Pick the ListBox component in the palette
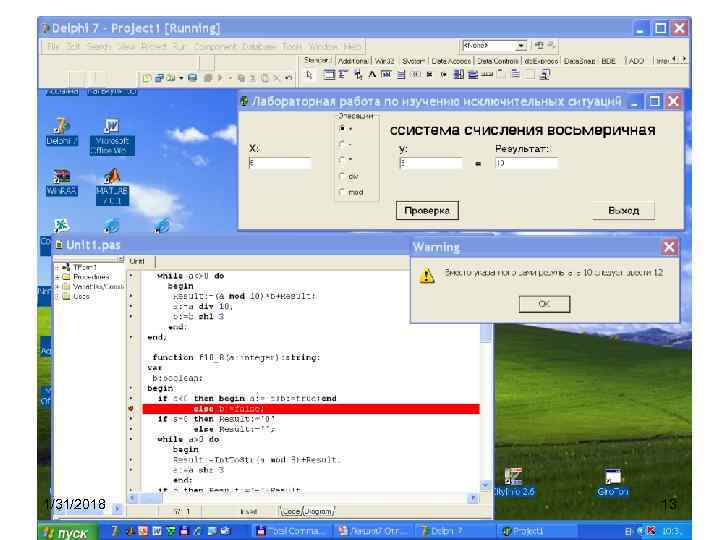Screen dimensions: 720x540 click(458, 74)
